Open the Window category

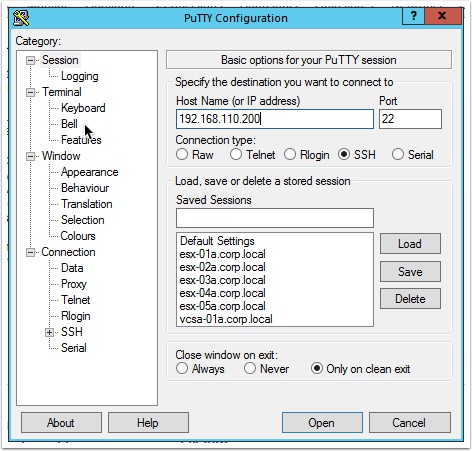click(61, 156)
